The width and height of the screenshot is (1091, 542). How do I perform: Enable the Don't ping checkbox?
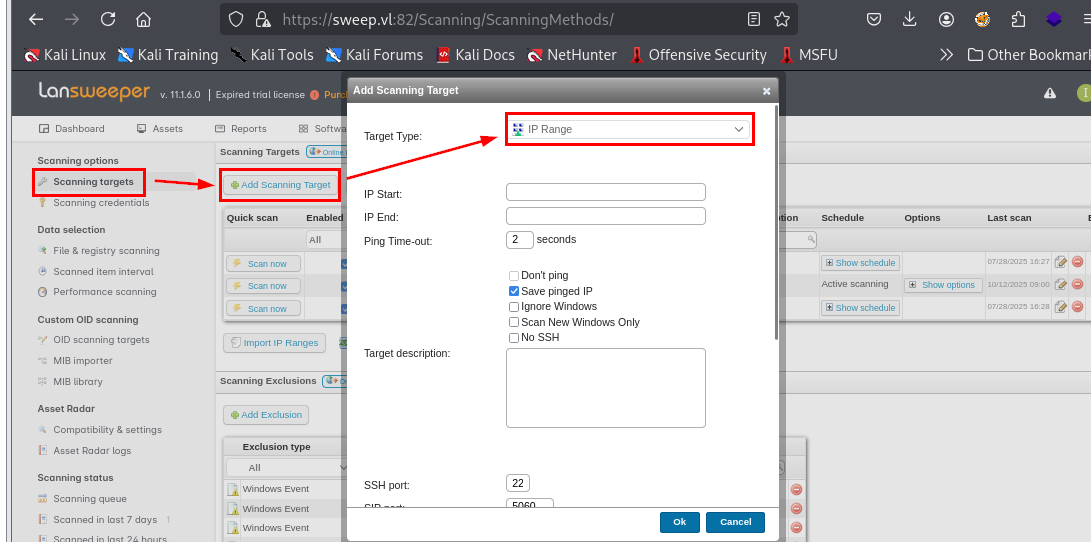514,276
